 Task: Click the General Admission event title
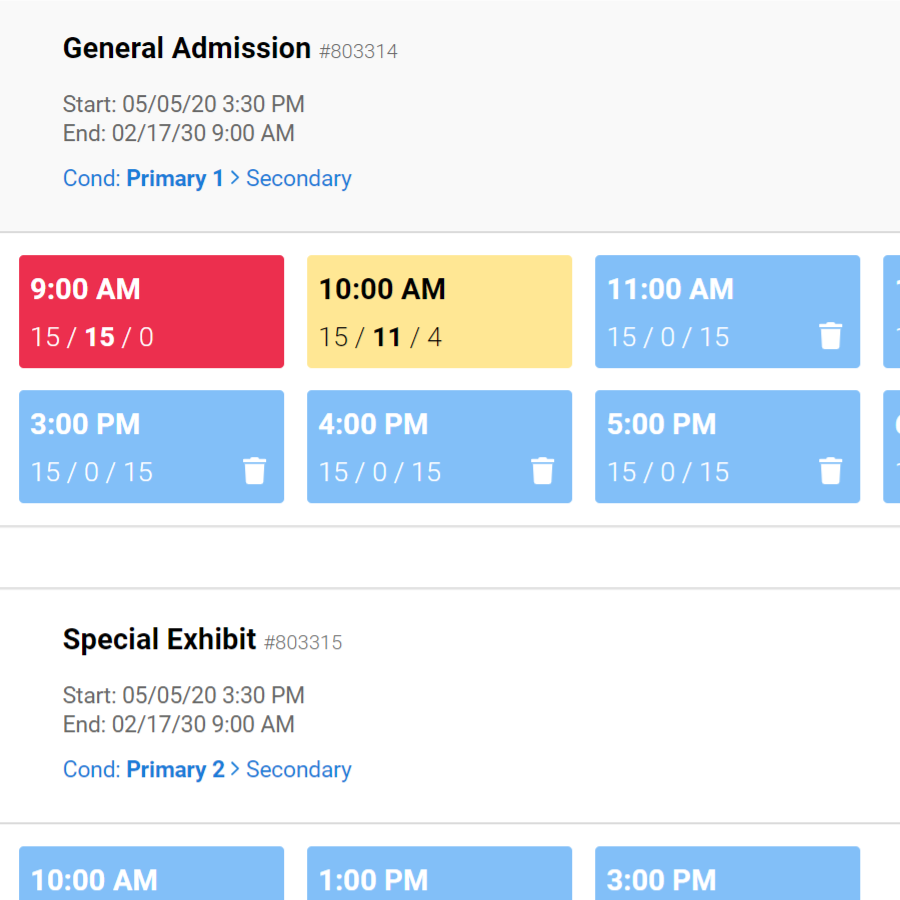(x=186, y=48)
